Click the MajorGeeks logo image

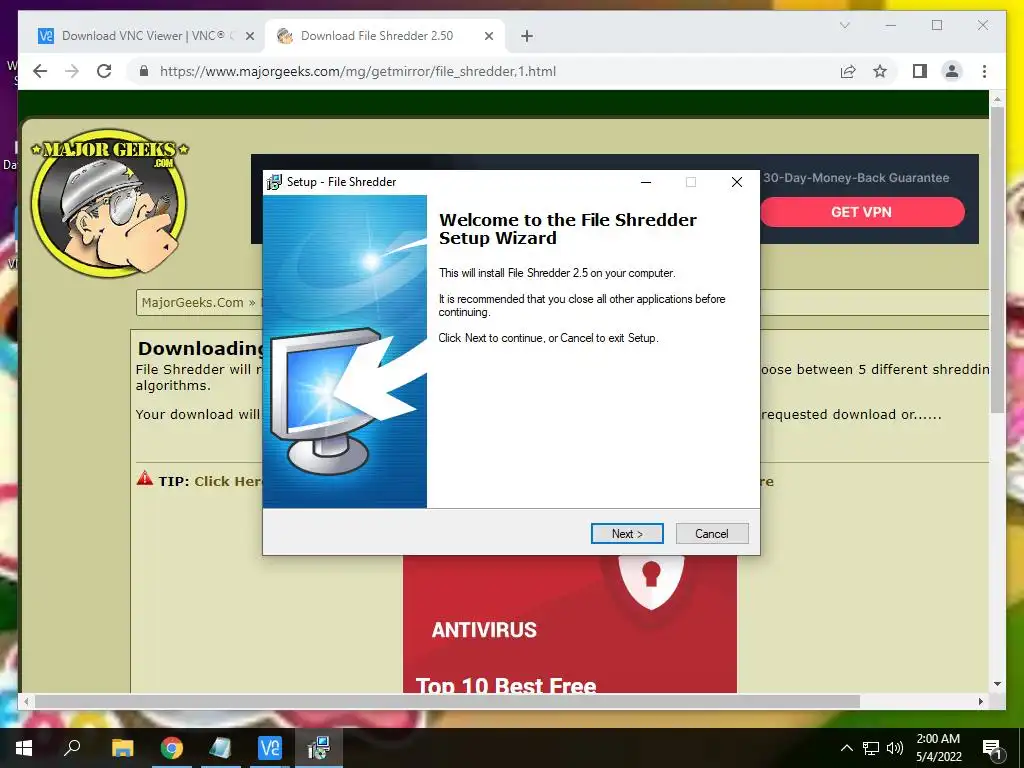point(110,202)
